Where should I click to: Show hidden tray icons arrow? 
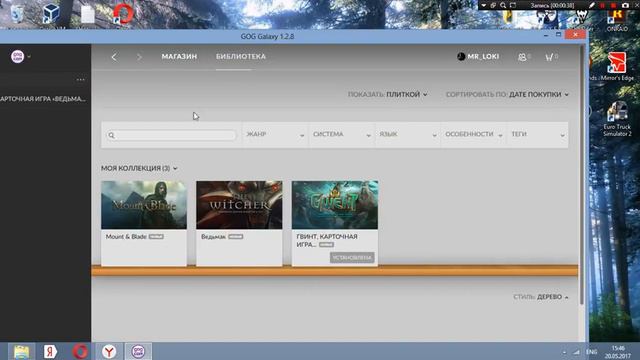point(564,352)
